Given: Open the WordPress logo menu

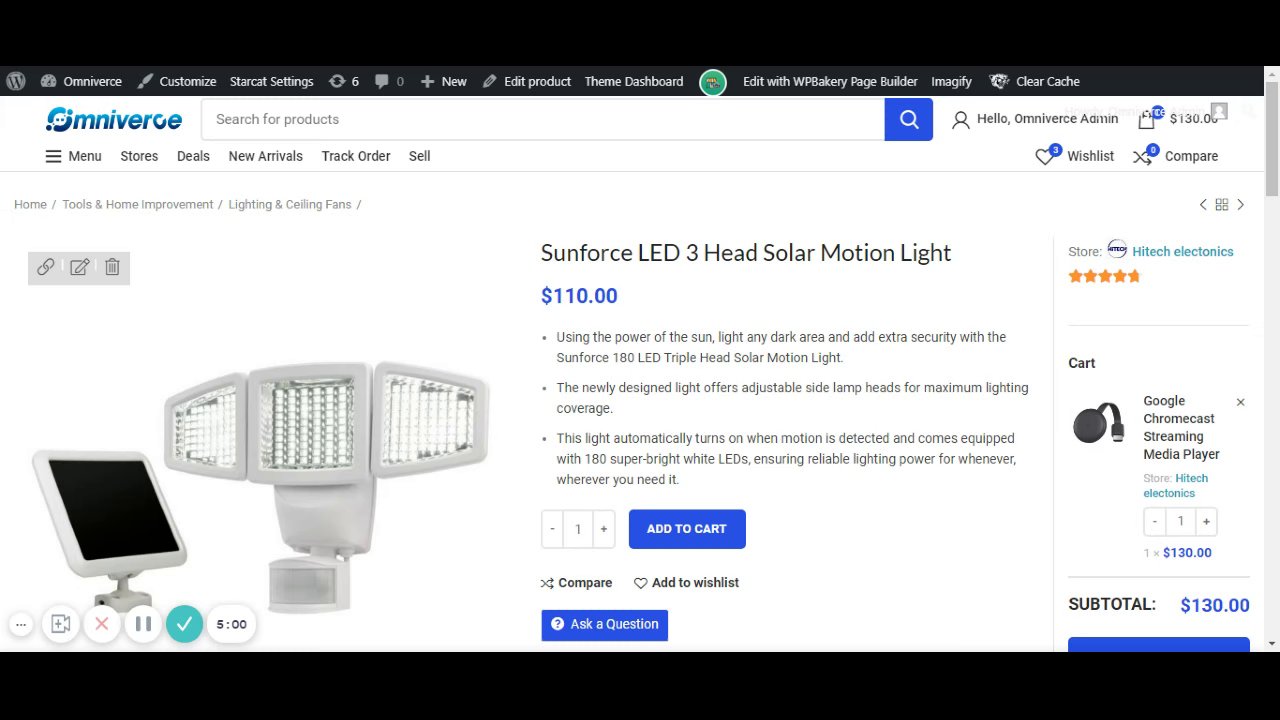Looking at the screenshot, I should coord(16,82).
